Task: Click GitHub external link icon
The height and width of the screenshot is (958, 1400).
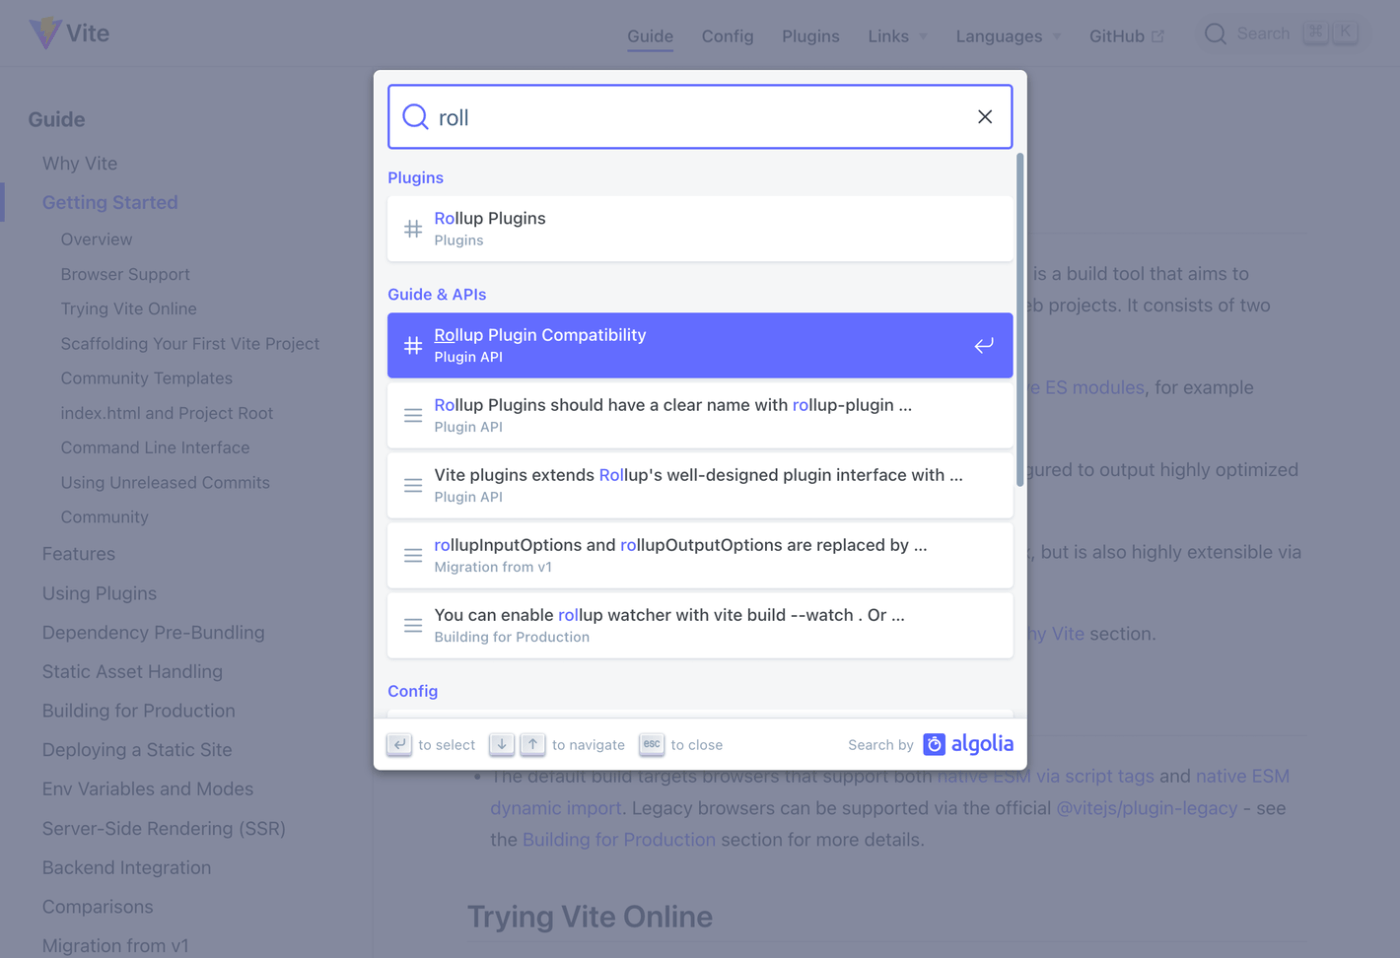Action: 1158,36
